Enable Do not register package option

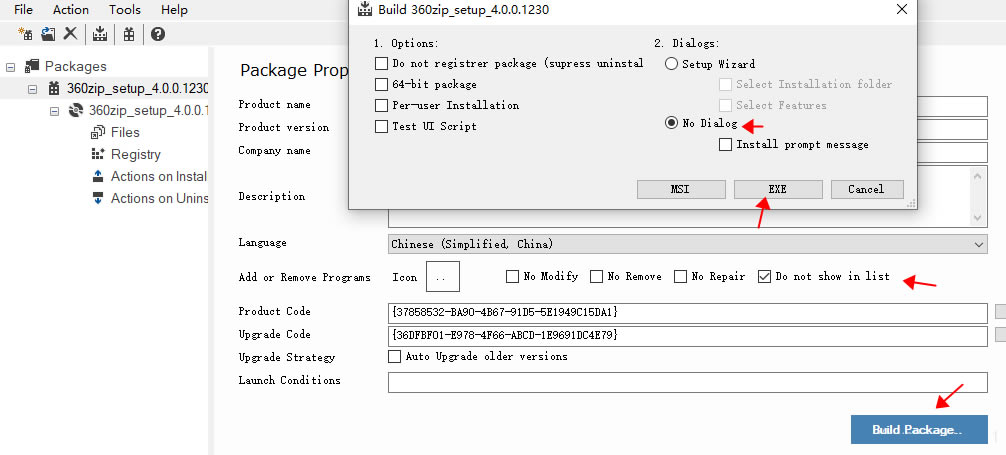pyautogui.click(x=381, y=64)
